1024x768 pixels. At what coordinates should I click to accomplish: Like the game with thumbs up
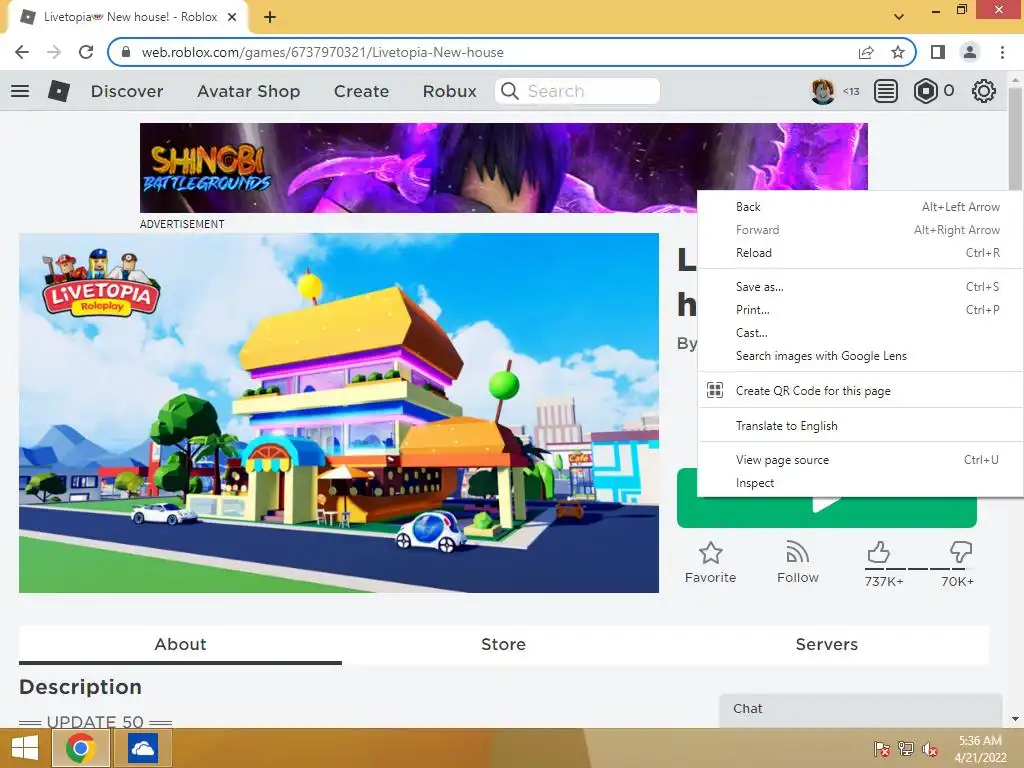pyautogui.click(x=878, y=552)
